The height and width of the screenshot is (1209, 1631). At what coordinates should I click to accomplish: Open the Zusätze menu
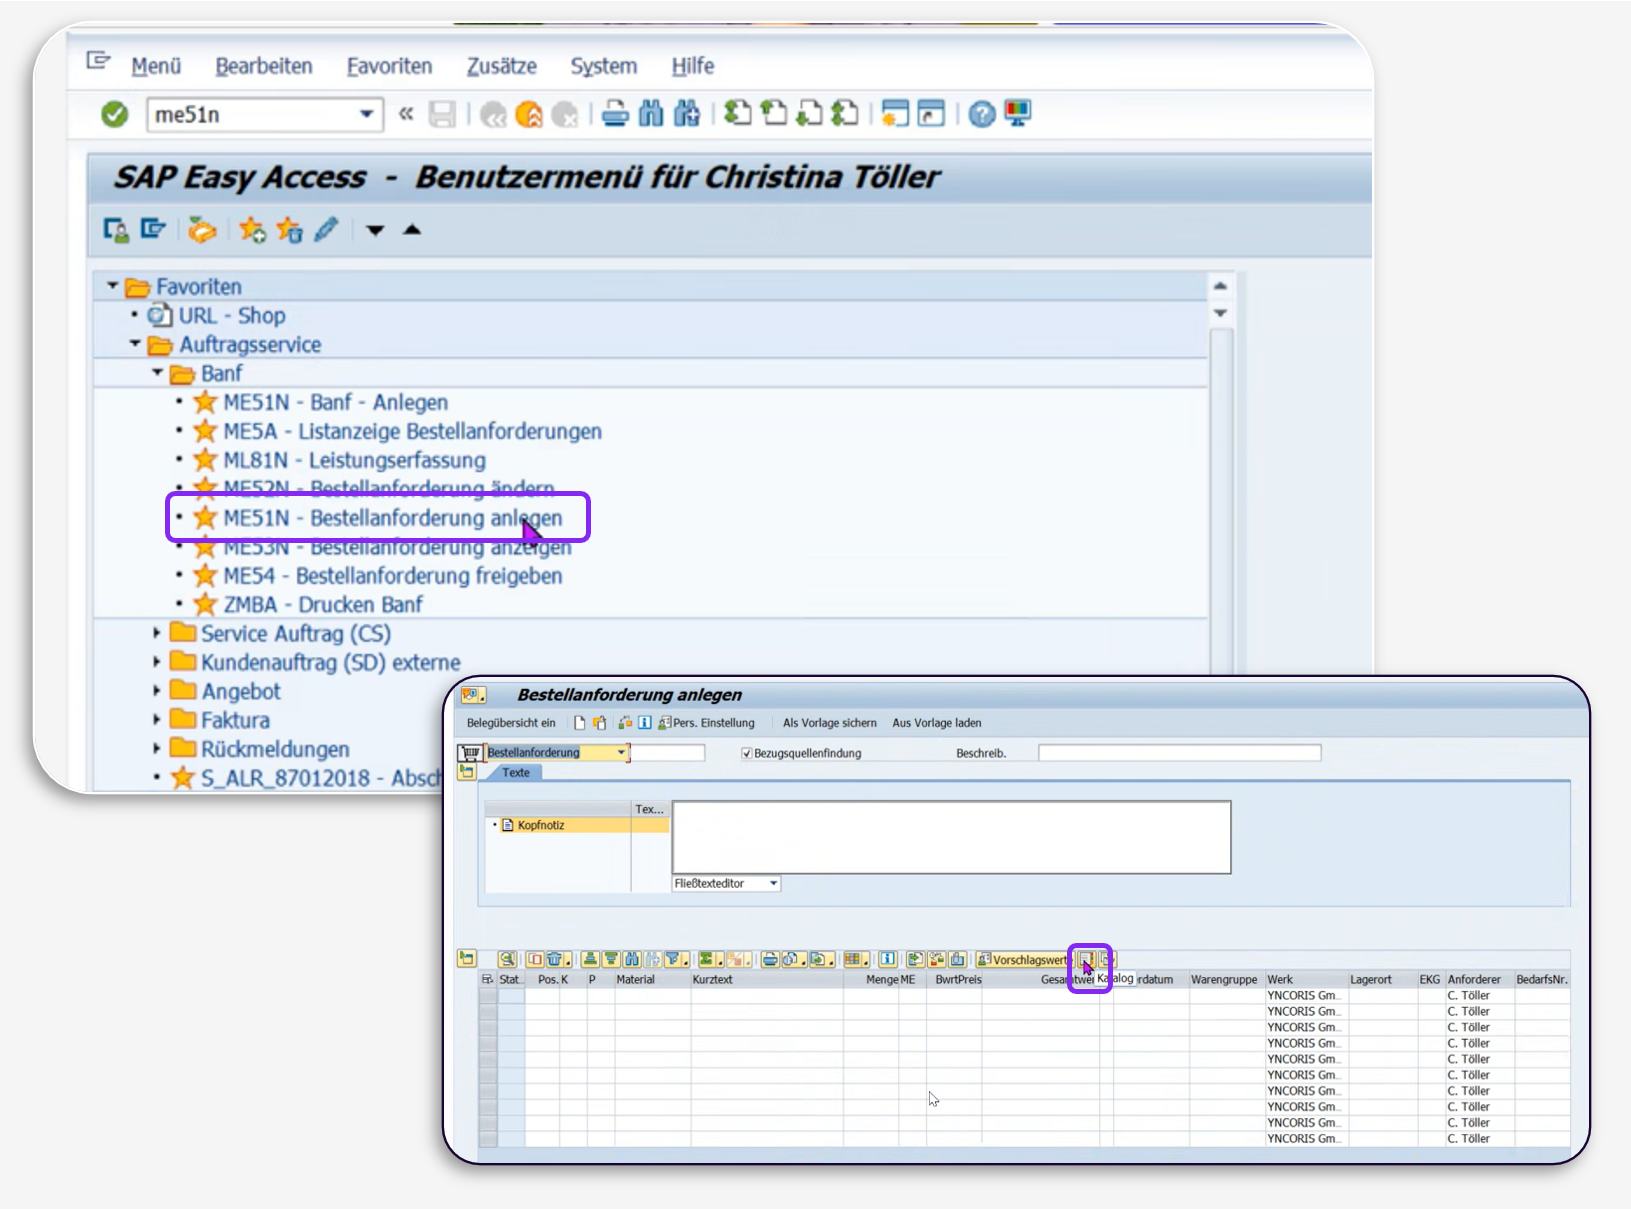(x=501, y=66)
